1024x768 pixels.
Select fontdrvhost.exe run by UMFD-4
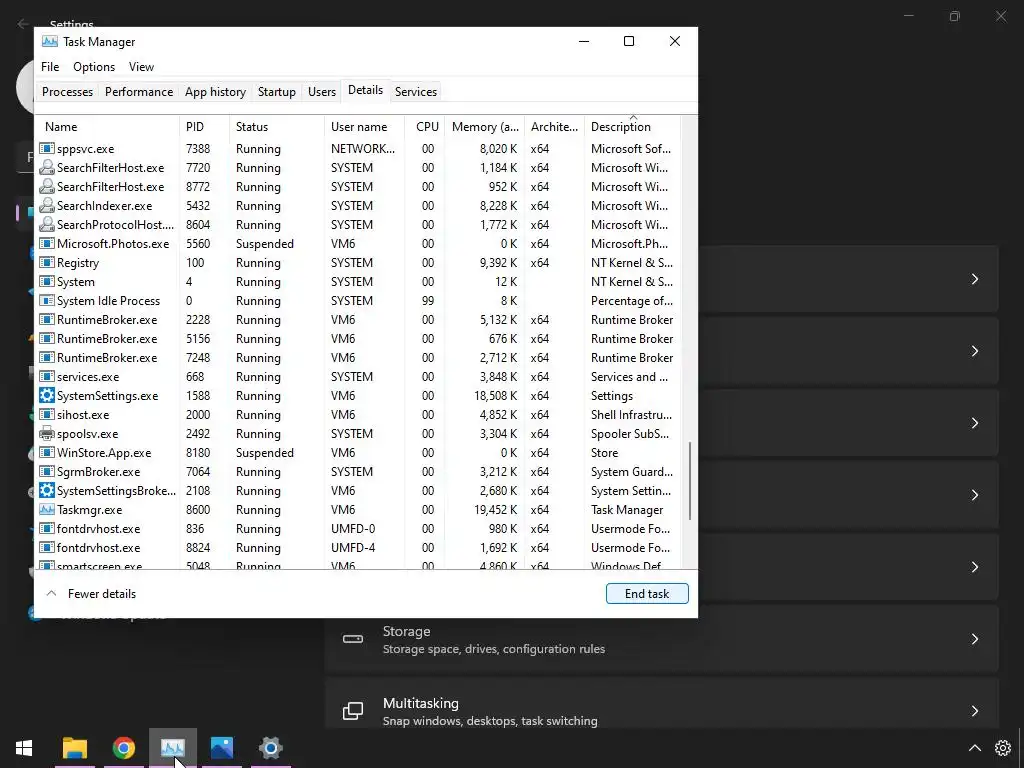358,548
